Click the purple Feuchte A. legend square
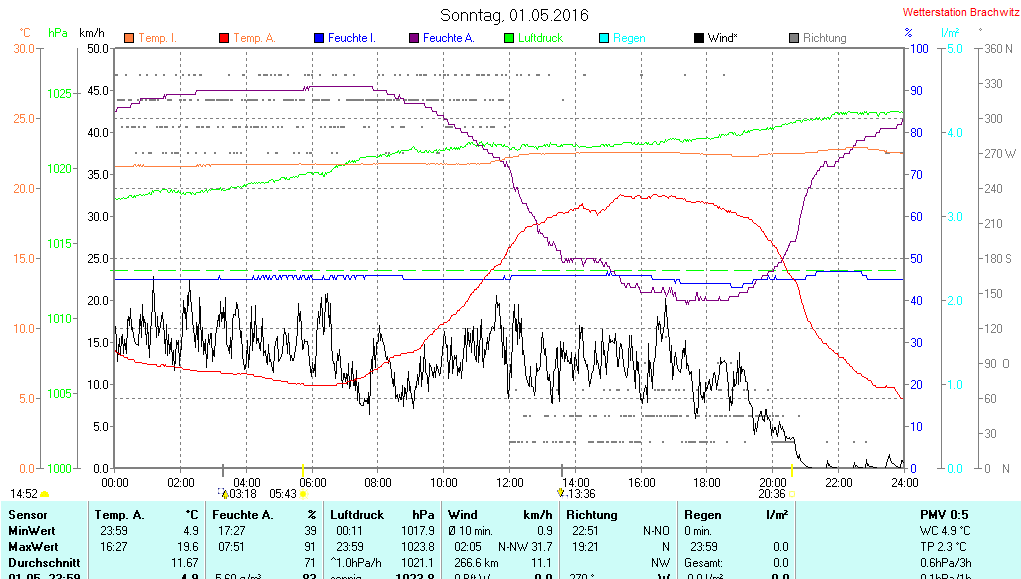 pyautogui.click(x=414, y=38)
